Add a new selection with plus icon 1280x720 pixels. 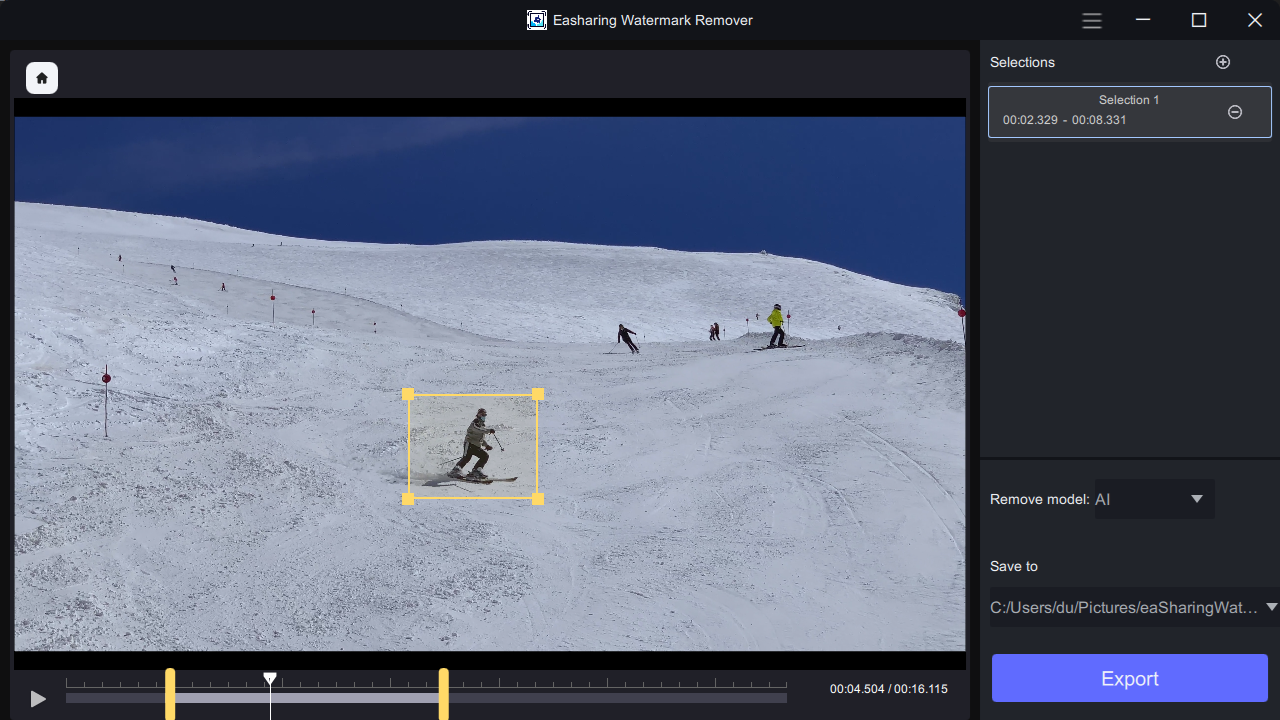point(1222,62)
